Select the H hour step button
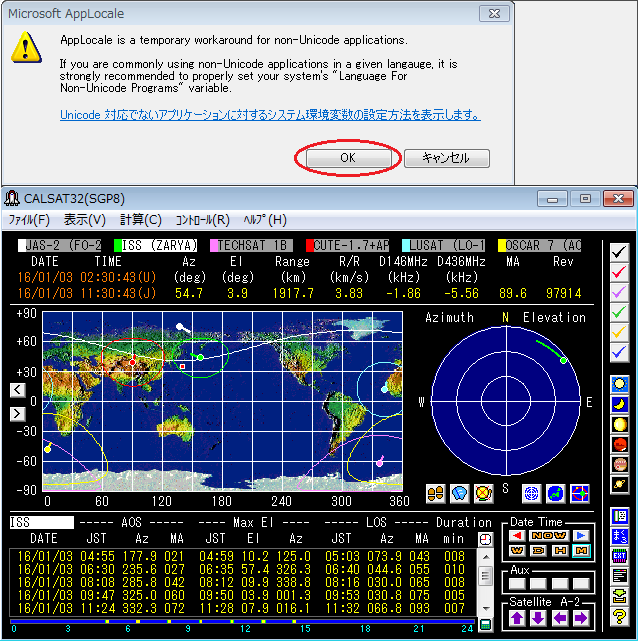 point(560,551)
